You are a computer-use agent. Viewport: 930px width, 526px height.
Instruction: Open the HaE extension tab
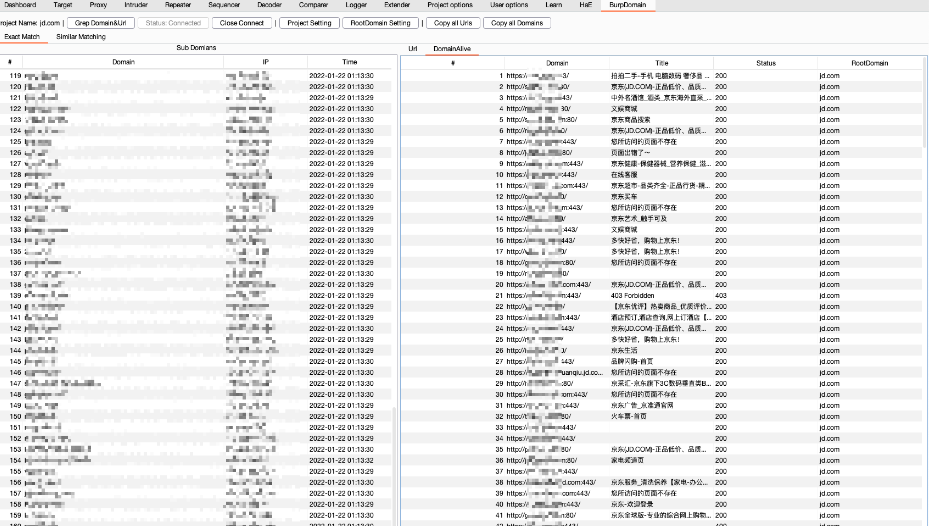click(584, 5)
